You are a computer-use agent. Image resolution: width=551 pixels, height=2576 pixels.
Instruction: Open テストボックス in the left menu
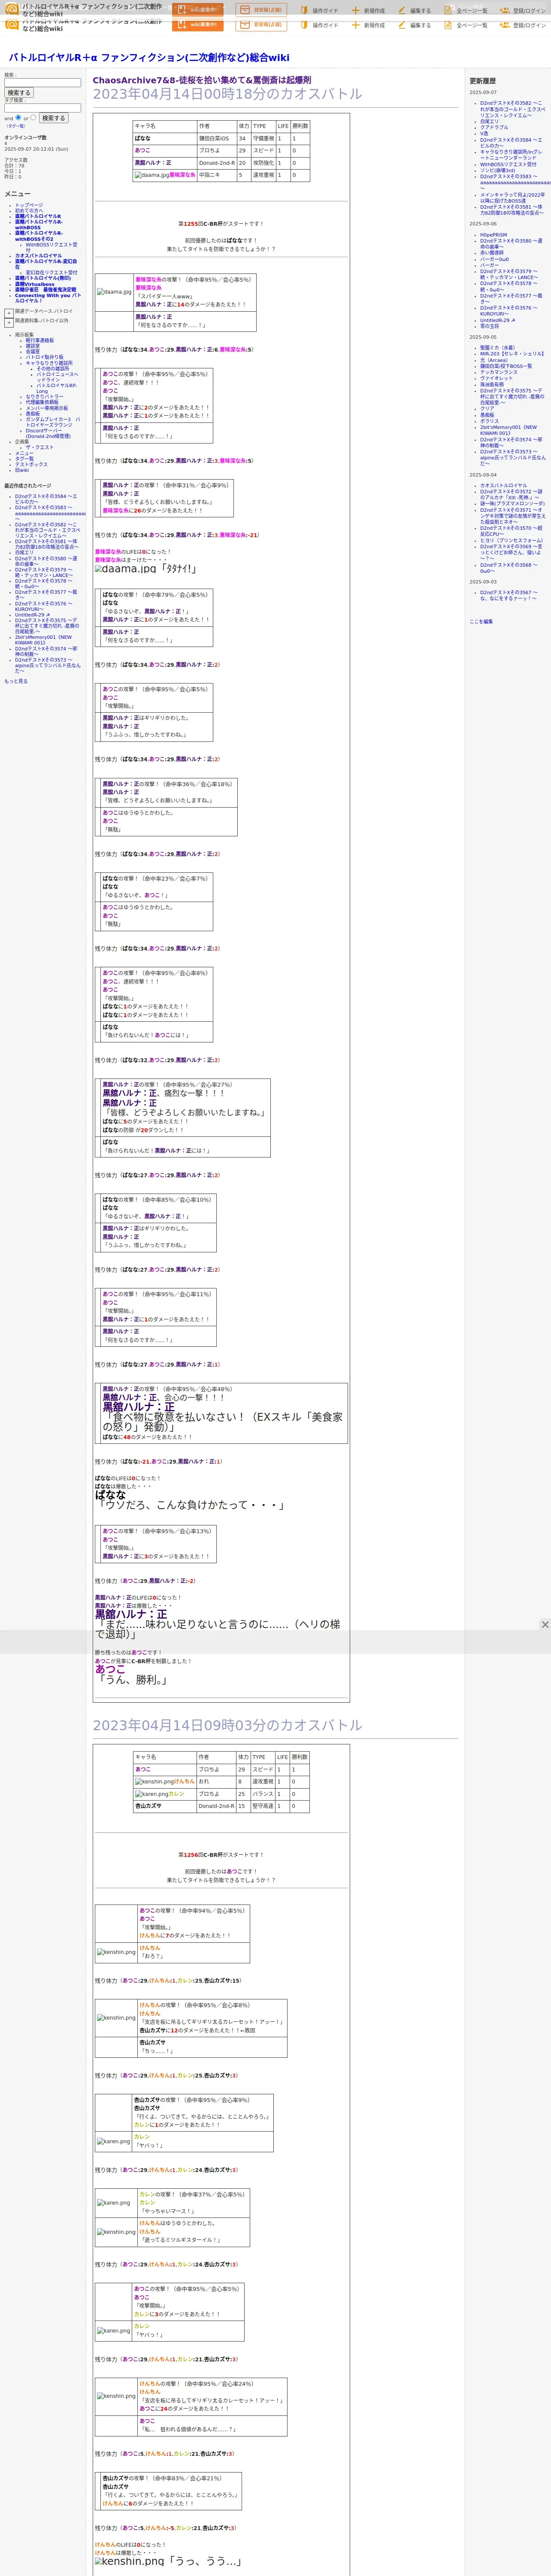pos(31,464)
